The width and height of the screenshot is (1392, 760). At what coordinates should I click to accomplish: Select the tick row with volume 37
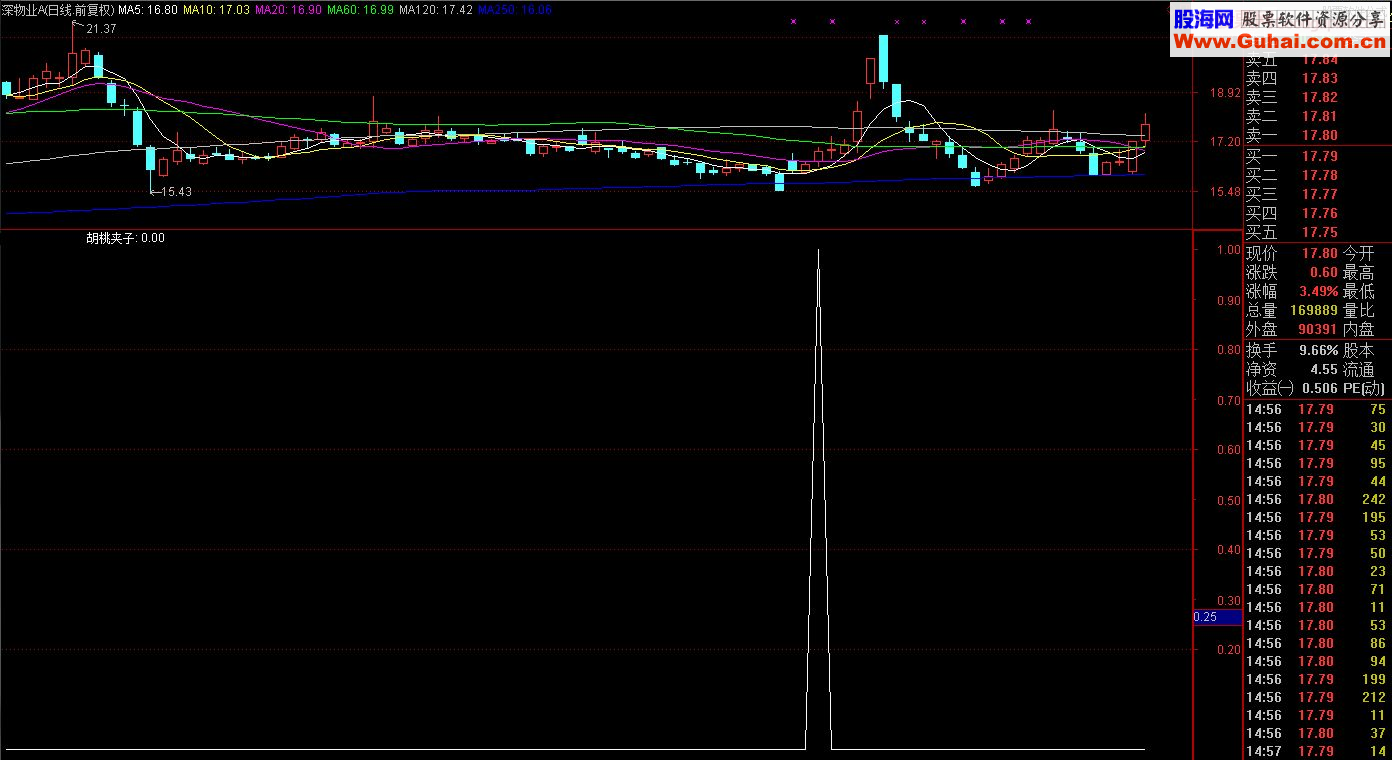[1317, 733]
